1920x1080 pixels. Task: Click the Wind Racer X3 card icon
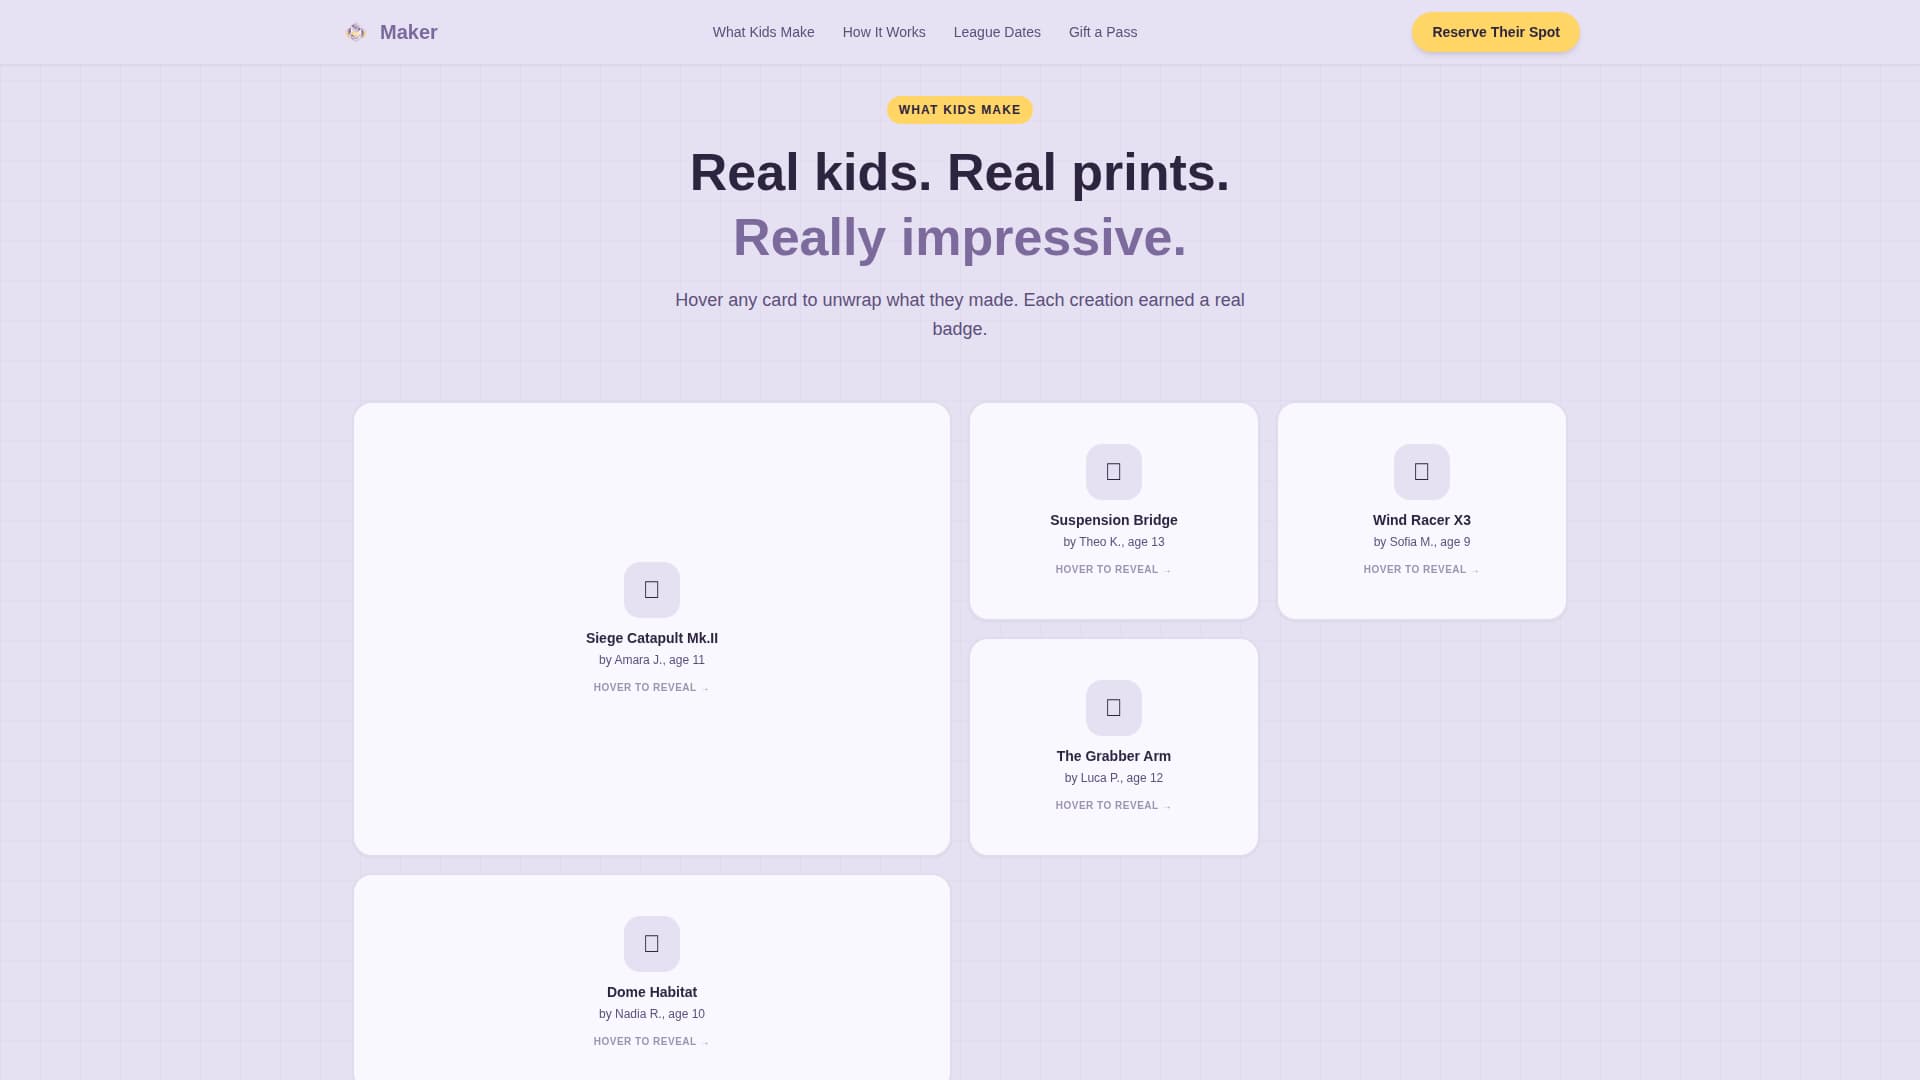pos(1422,472)
